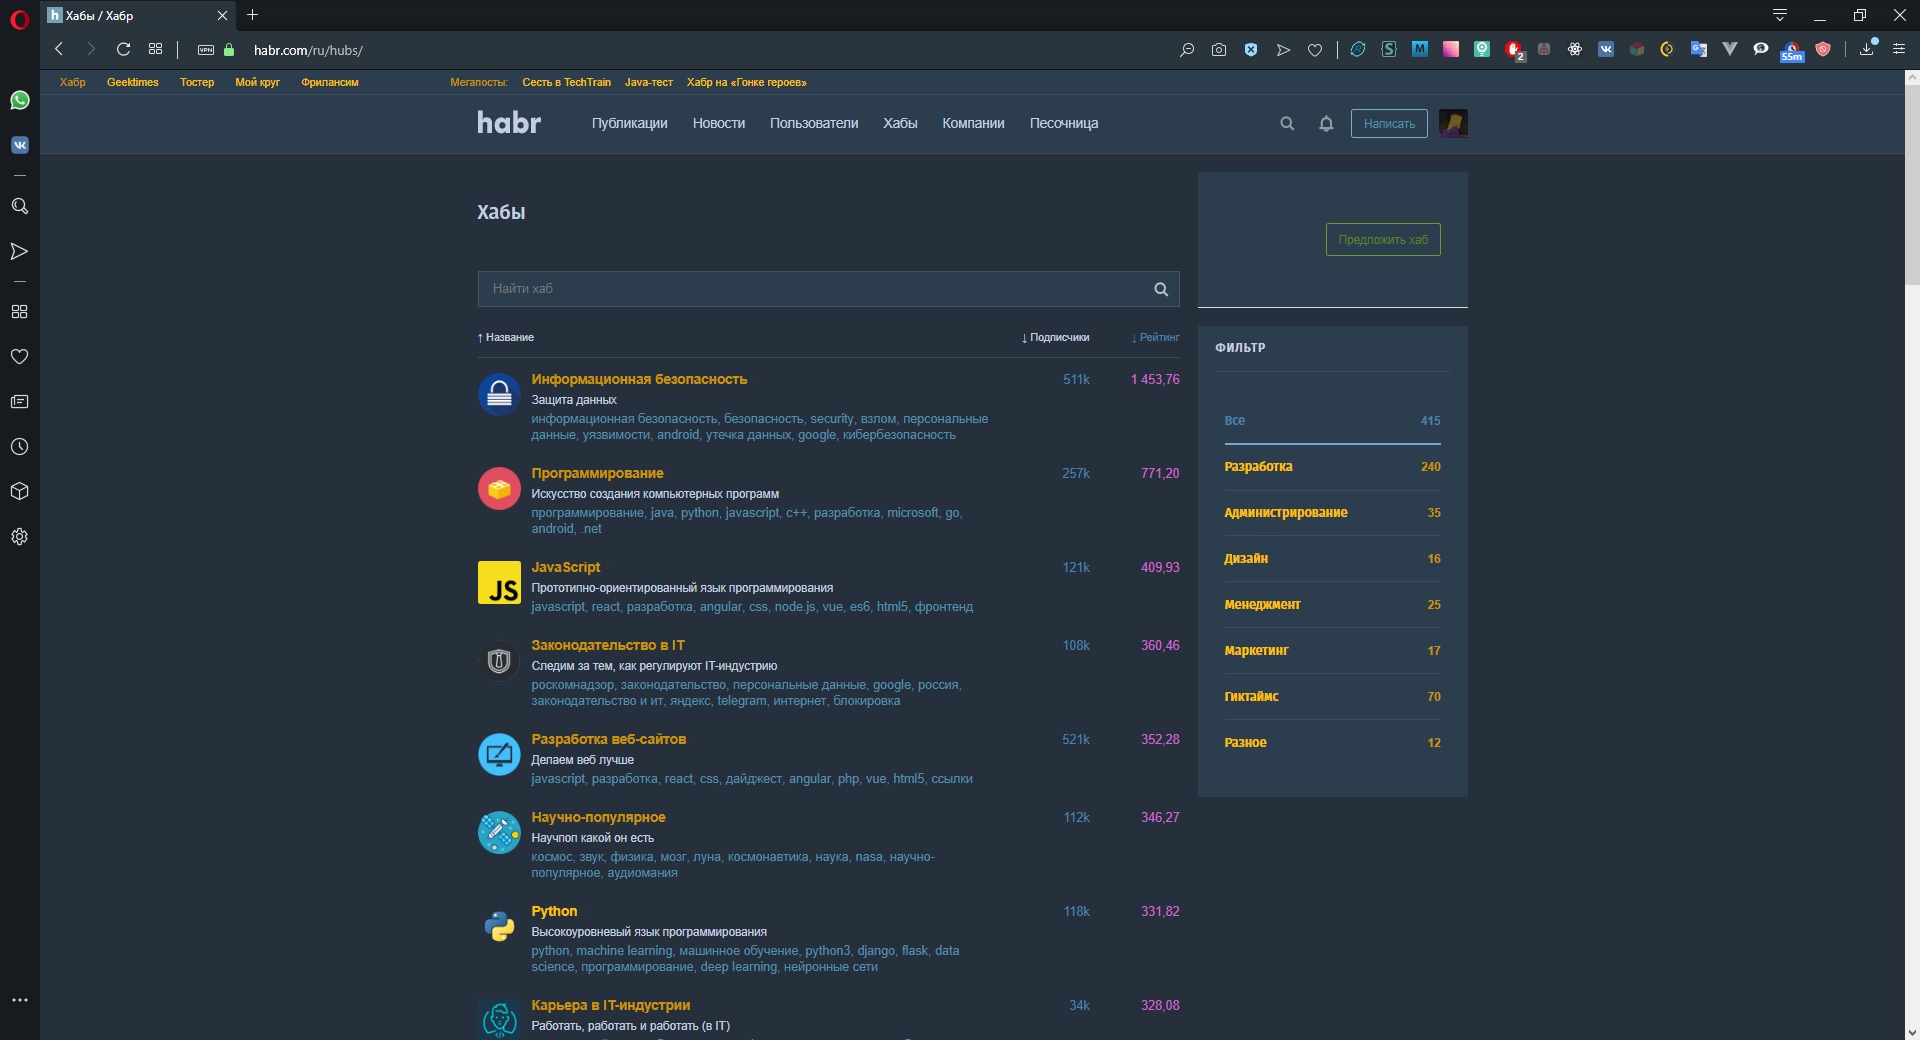Take a snapshot with camera icon

(1219, 49)
